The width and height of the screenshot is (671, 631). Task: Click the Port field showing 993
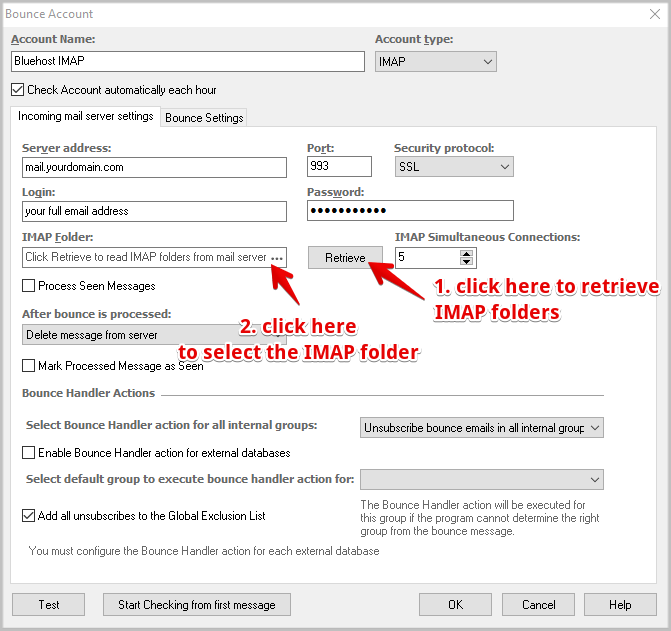[339, 166]
